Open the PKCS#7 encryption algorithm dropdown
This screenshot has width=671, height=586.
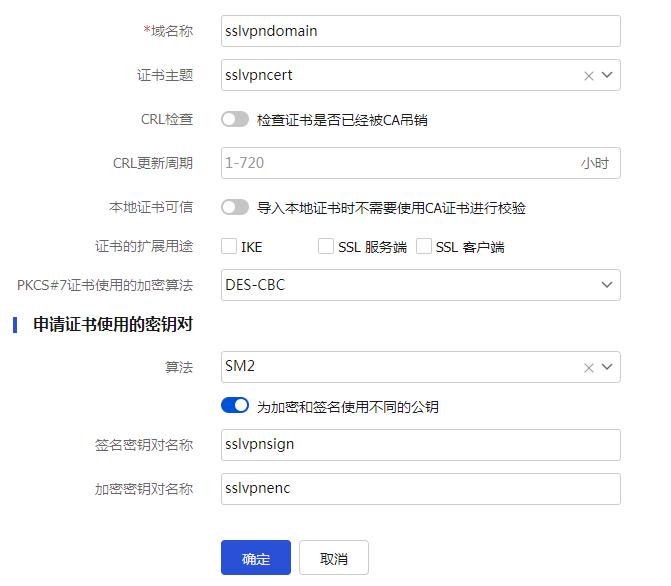[607, 285]
